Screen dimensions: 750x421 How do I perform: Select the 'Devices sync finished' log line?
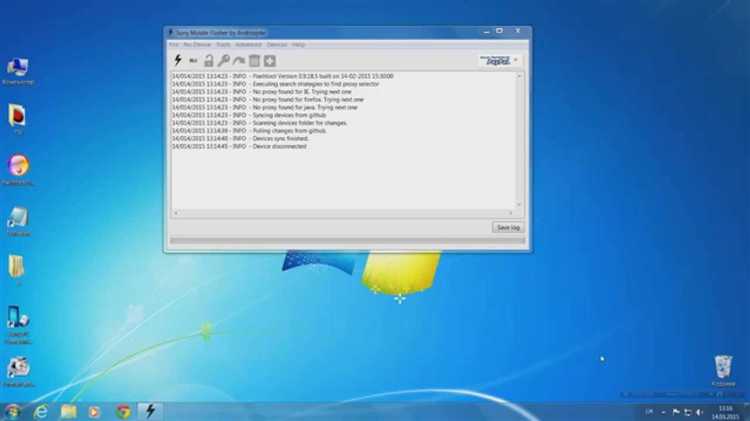(240, 139)
